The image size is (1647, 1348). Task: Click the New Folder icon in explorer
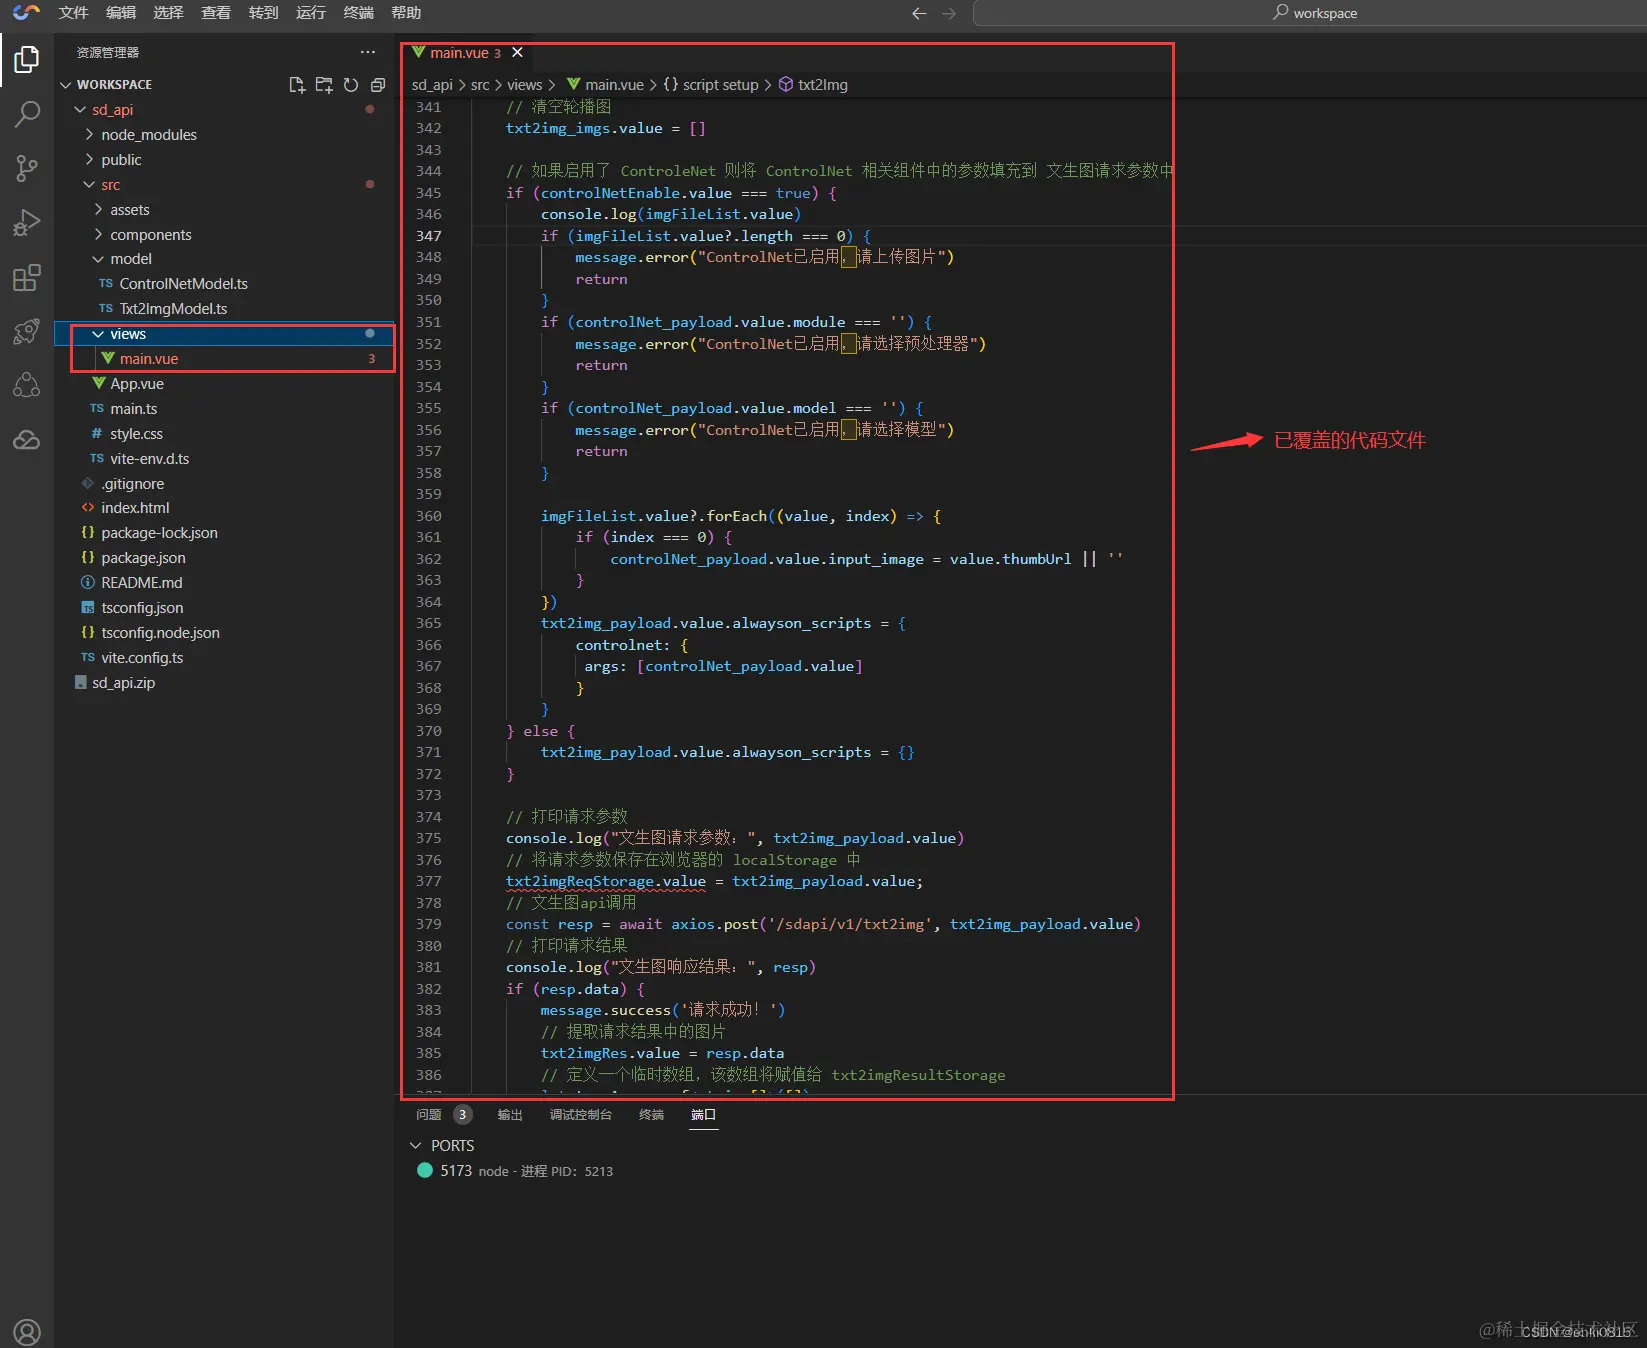point(324,85)
